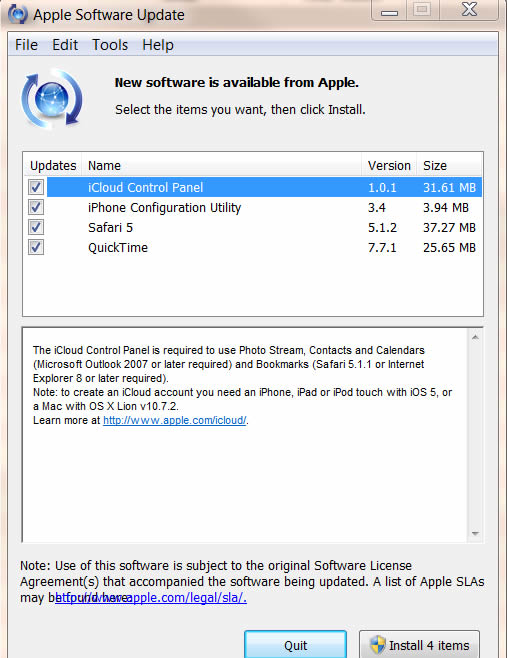Select the iCloud Control Panel row
The height and width of the screenshot is (658, 507).
click(264, 187)
